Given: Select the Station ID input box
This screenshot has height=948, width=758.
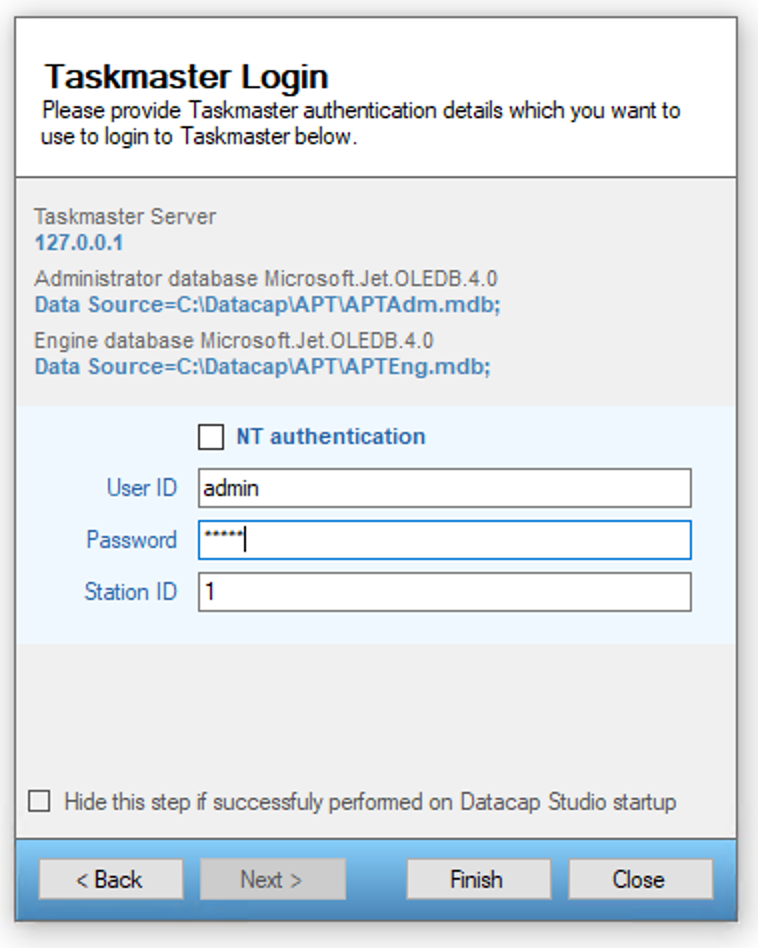Looking at the screenshot, I should tap(444, 592).
